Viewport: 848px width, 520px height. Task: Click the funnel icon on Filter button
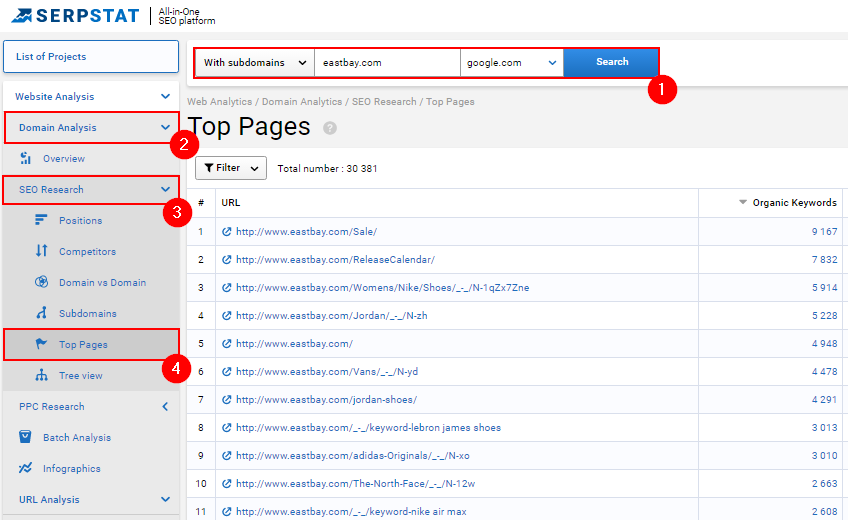click(x=209, y=168)
